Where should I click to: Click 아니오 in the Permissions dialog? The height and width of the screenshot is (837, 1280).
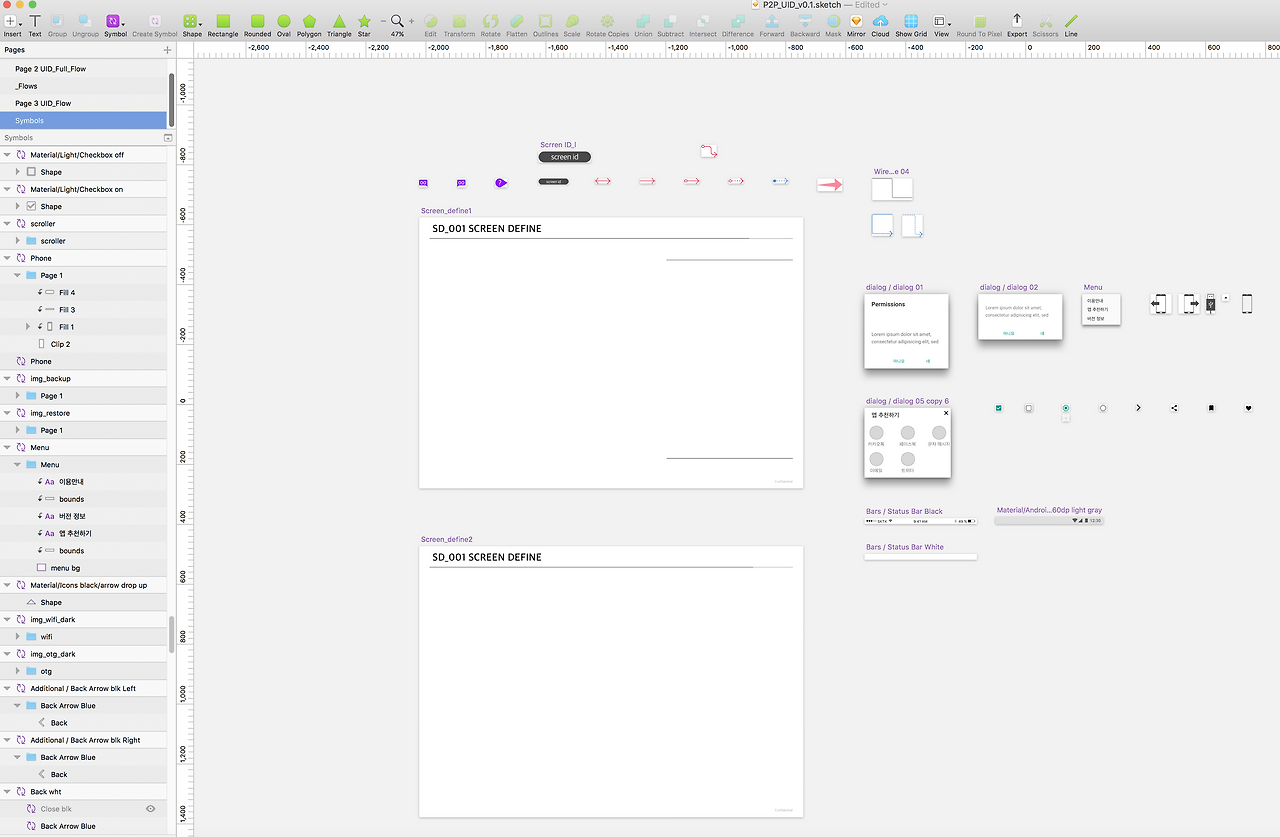898,360
